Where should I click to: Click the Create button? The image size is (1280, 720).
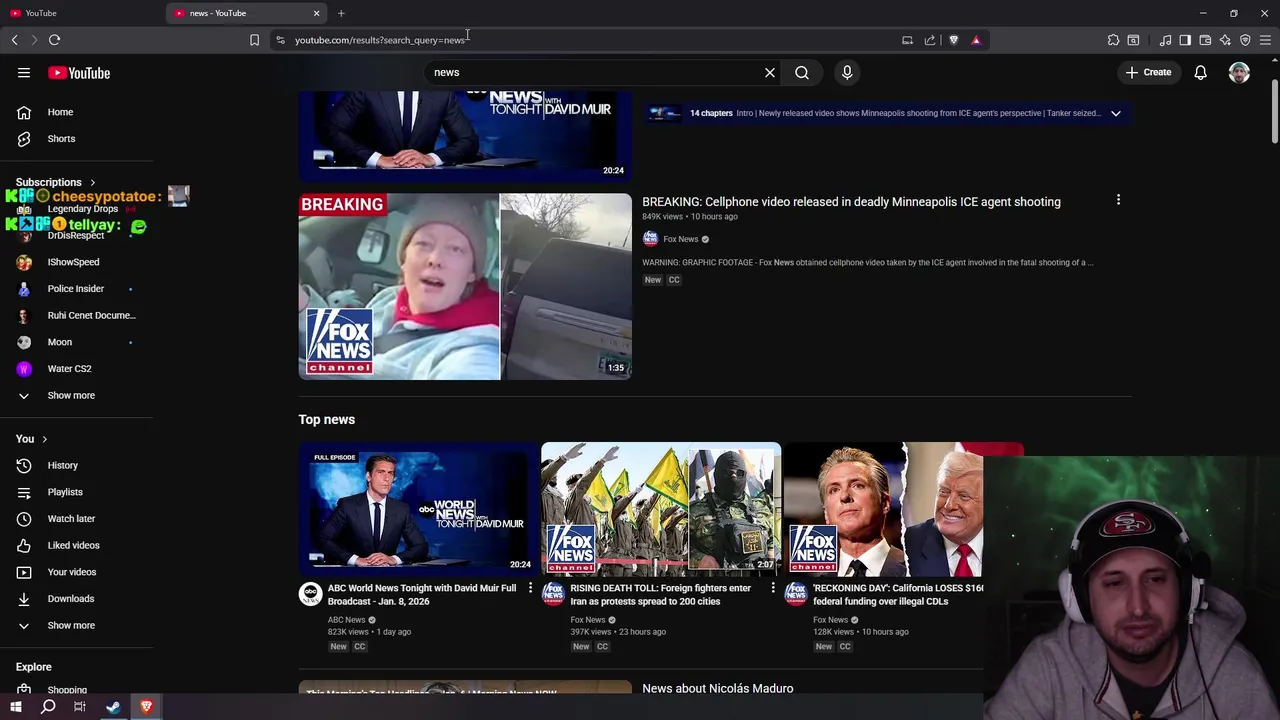click(1148, 72)
